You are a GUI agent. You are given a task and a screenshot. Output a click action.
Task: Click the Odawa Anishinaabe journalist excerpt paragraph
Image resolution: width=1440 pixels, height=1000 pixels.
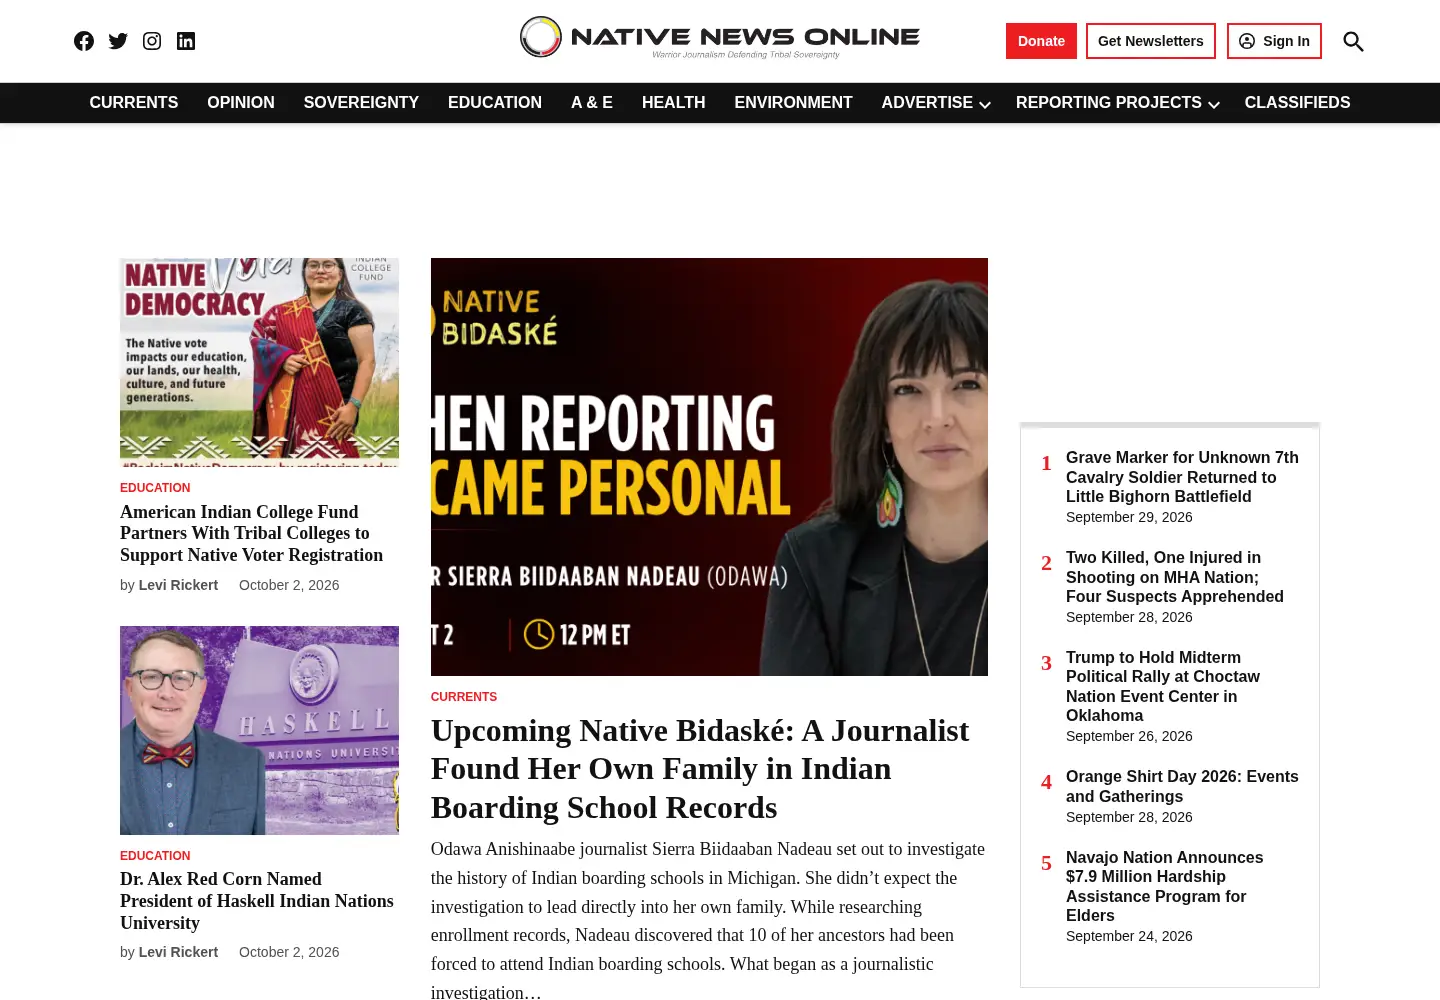pyautogui.click(x=708, y=920)
